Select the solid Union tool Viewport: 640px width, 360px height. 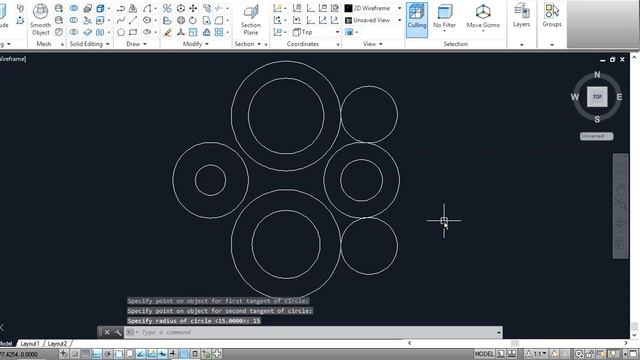pos(74,8)
